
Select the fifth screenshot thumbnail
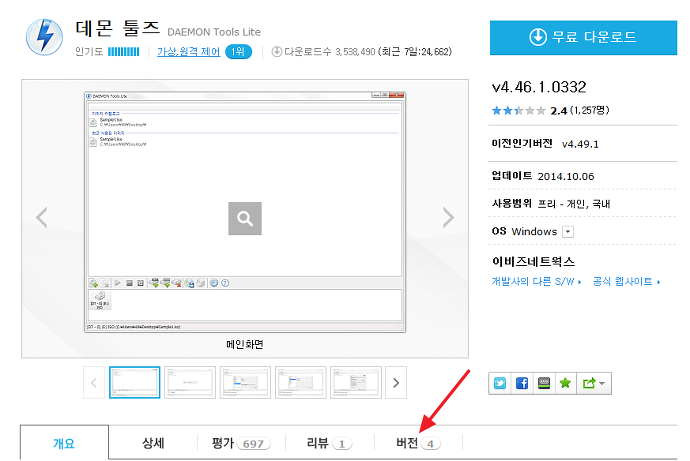356,382
